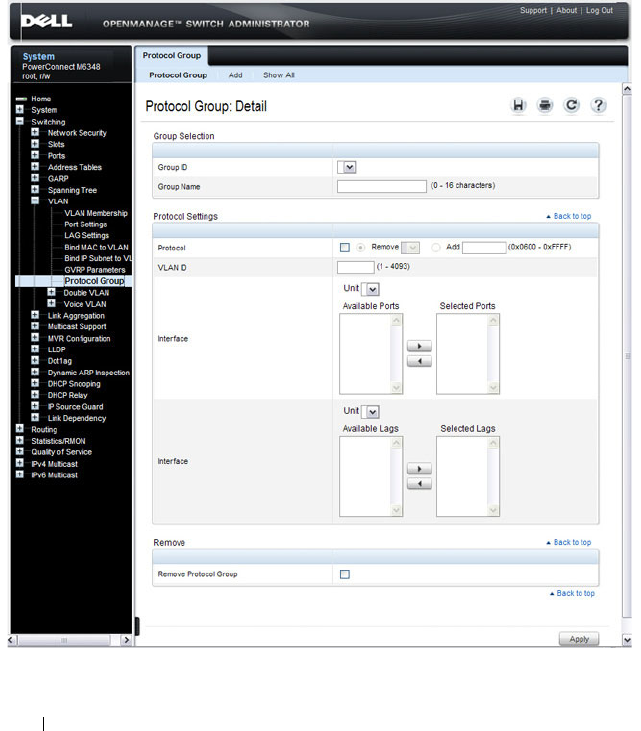
Task: Click the main page vertical scrollbar
Action: 627,356
